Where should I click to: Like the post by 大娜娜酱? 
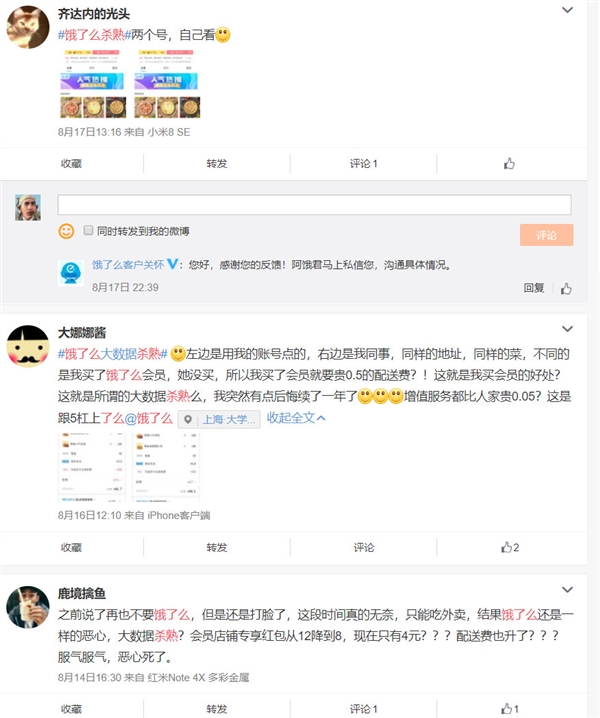pos(510,547)
